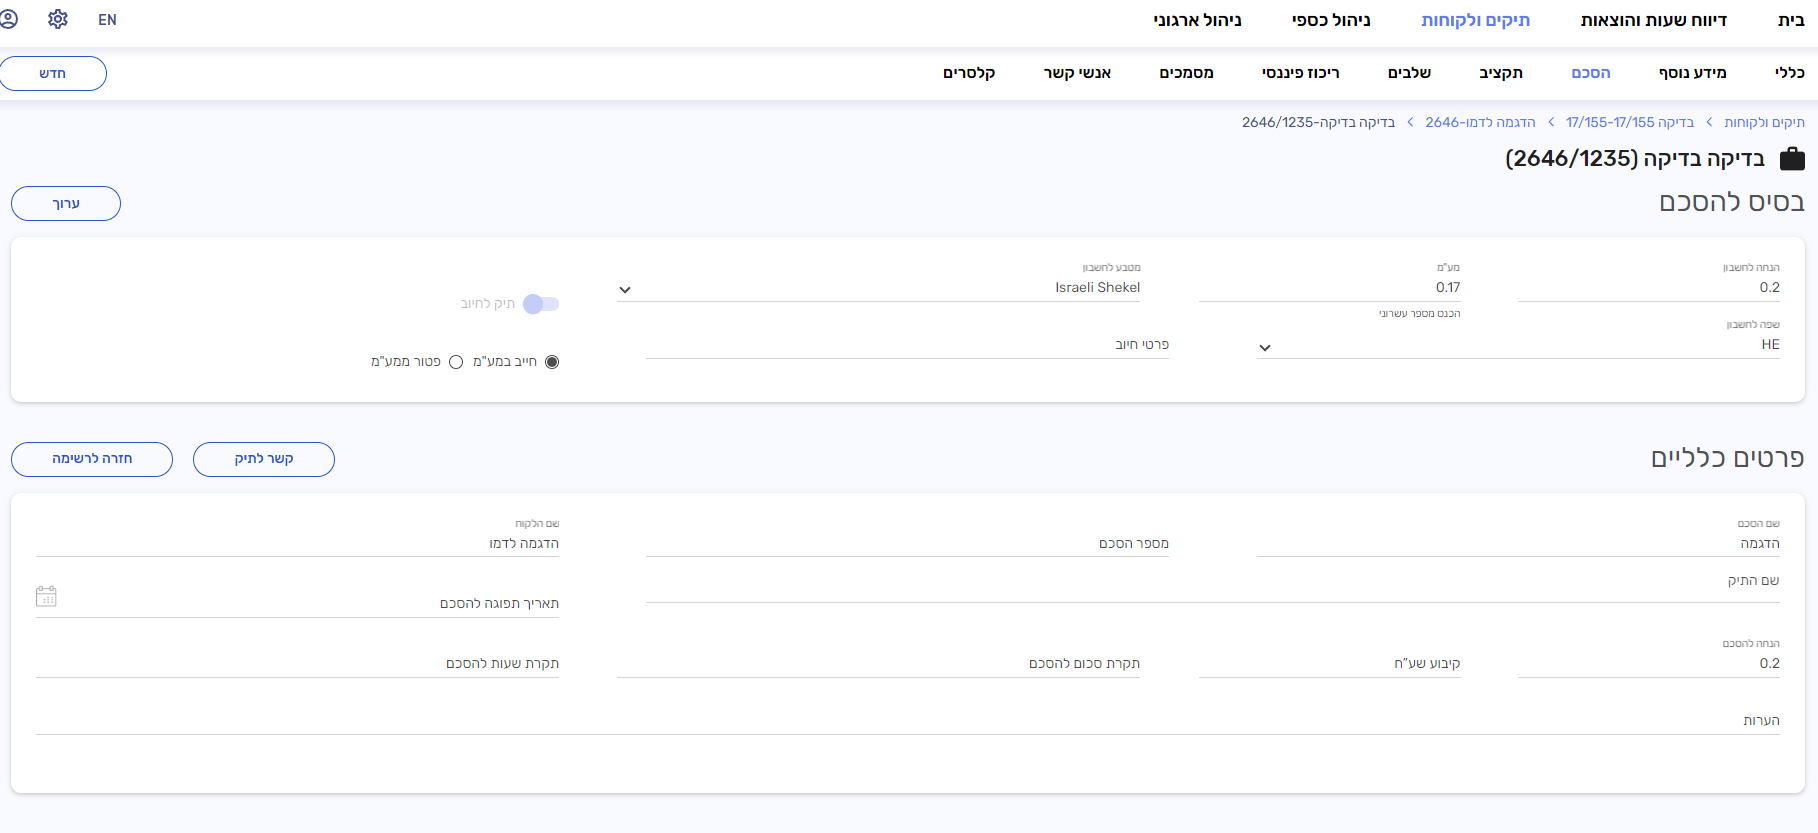Toggle the תיק לחיוב switch
The height and width of the screenshot is (833, 1818).
540,304
